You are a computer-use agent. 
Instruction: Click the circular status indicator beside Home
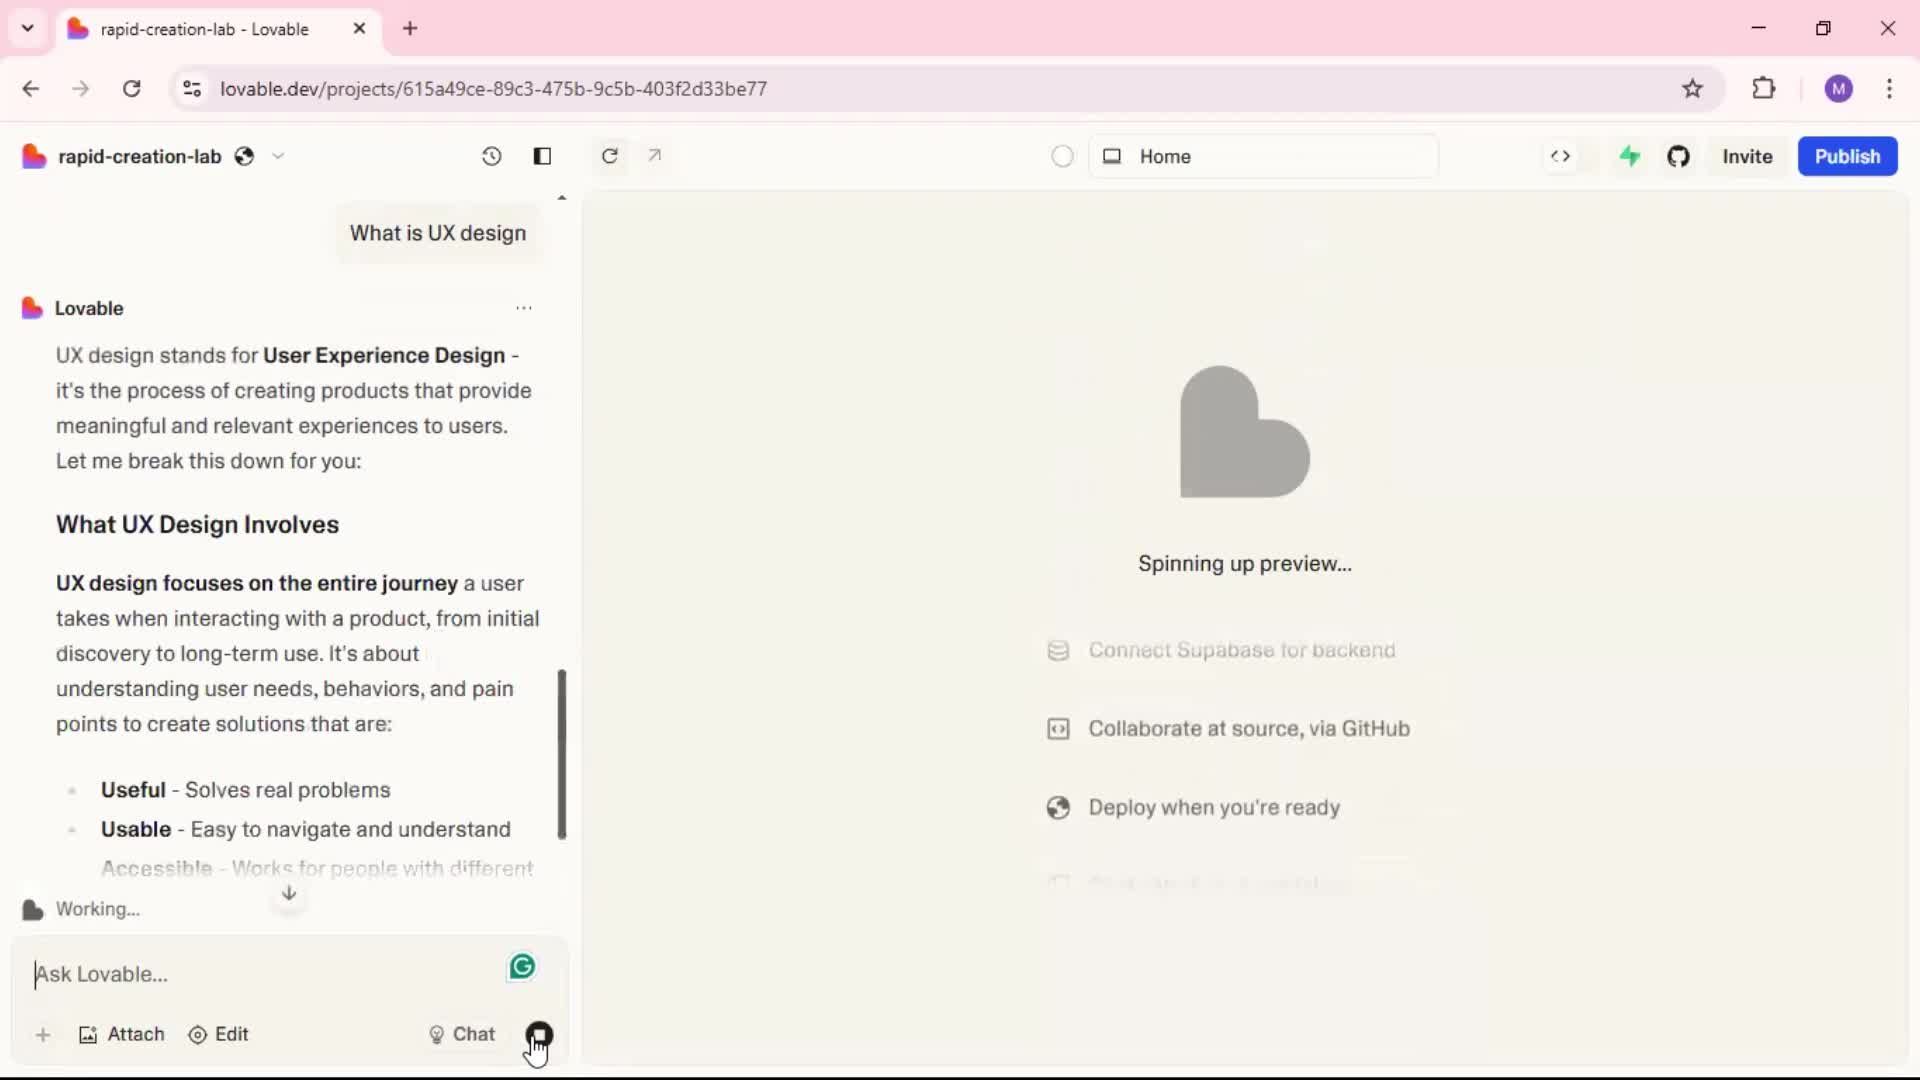(1062, 156)
